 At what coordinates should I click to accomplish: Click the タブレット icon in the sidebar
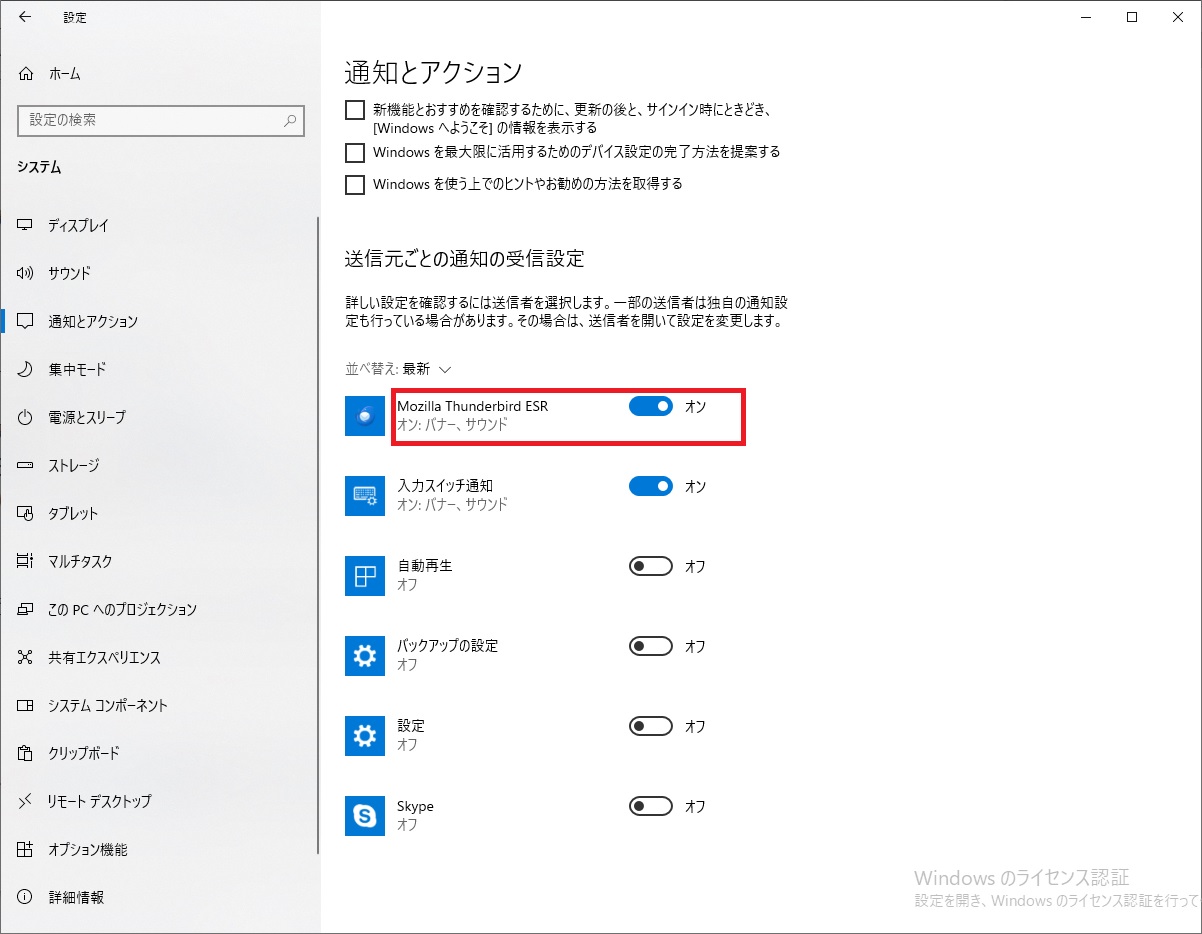click(x=26, y=513)
